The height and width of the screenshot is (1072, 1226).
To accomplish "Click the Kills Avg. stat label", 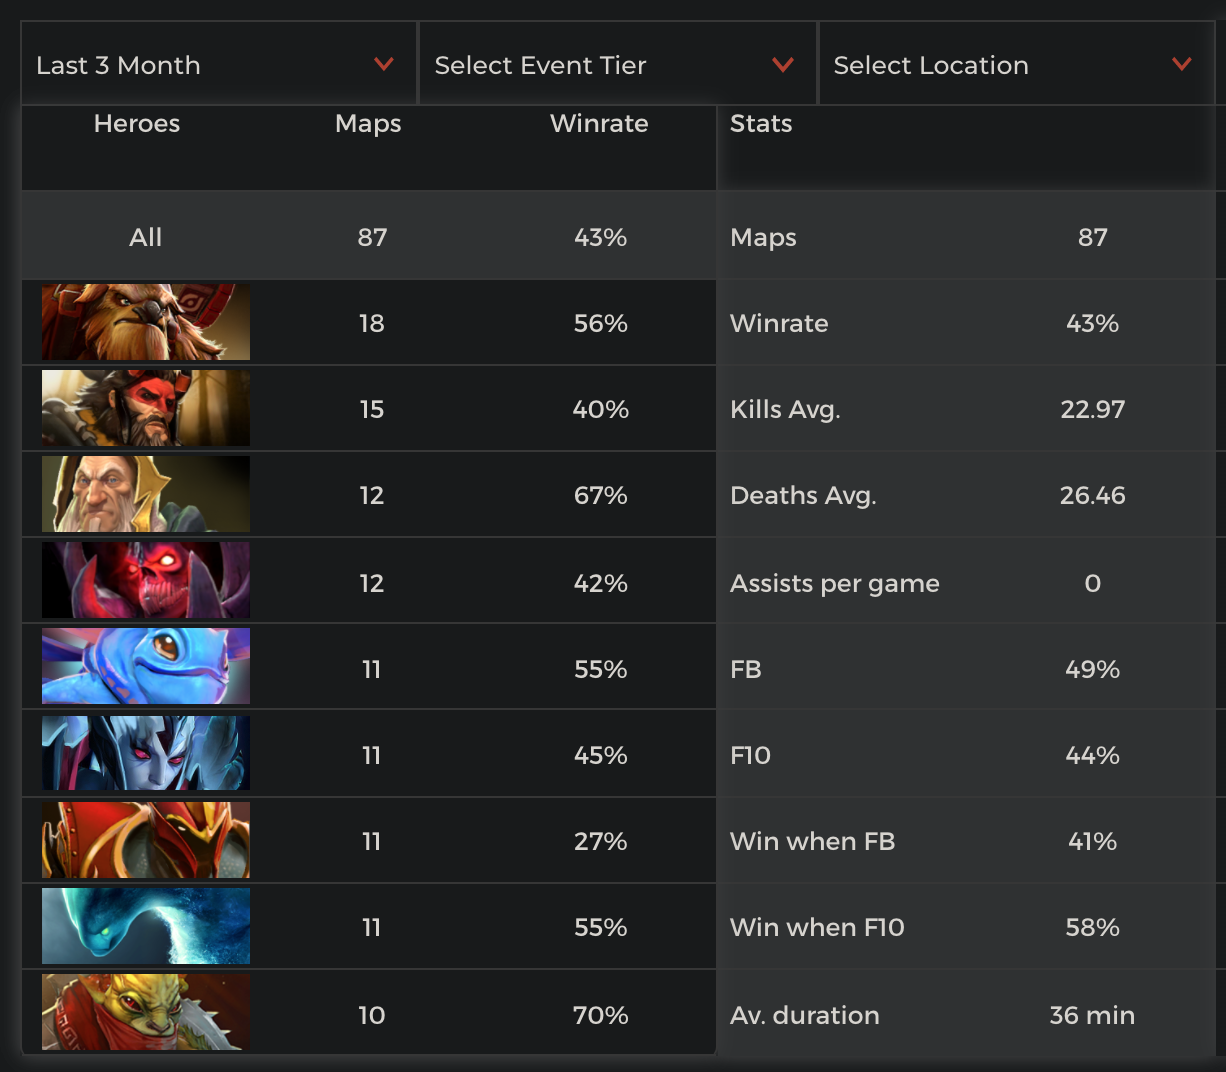I will 785,409.
